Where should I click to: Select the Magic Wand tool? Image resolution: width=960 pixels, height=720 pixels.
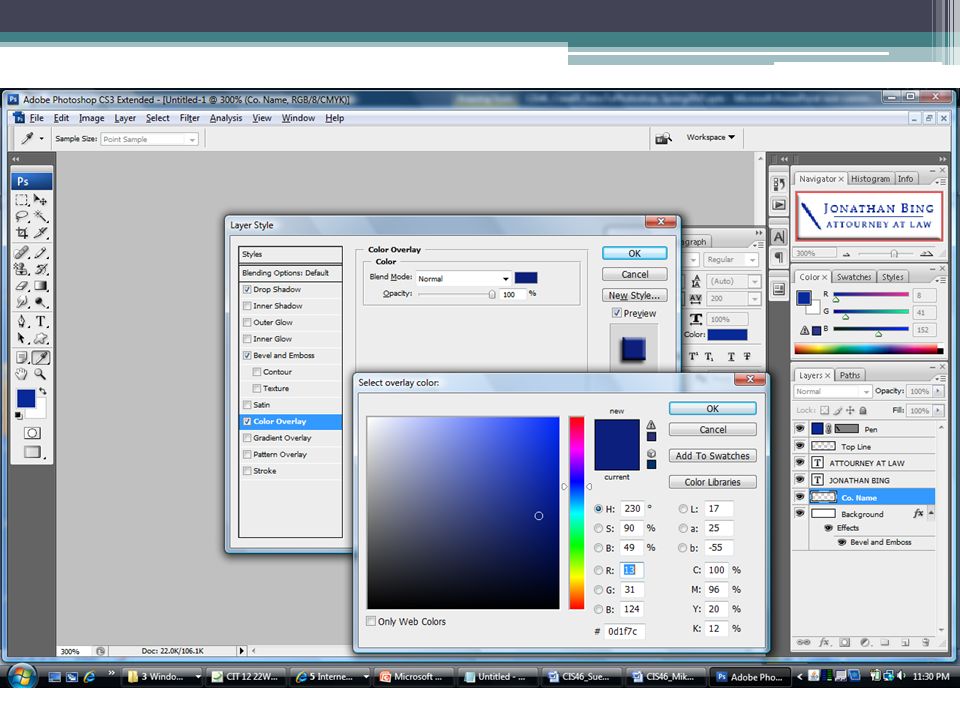[40, 216]
